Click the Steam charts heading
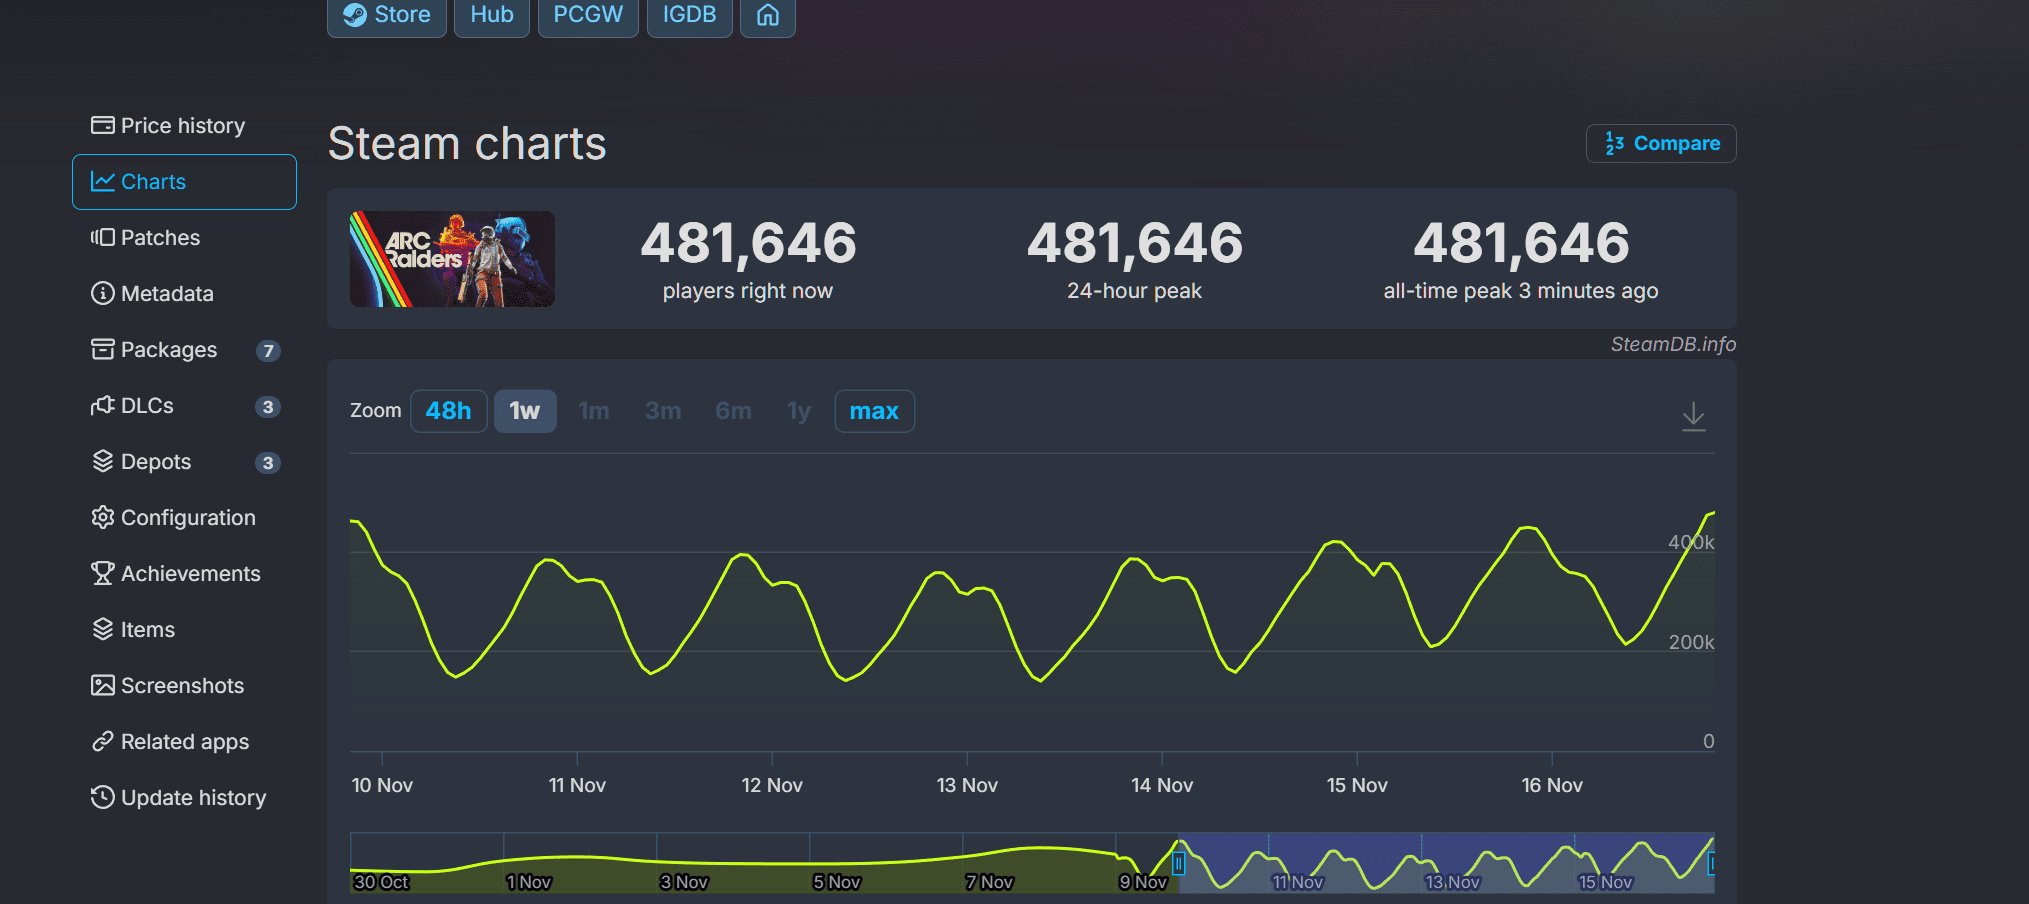 (467, 144)
